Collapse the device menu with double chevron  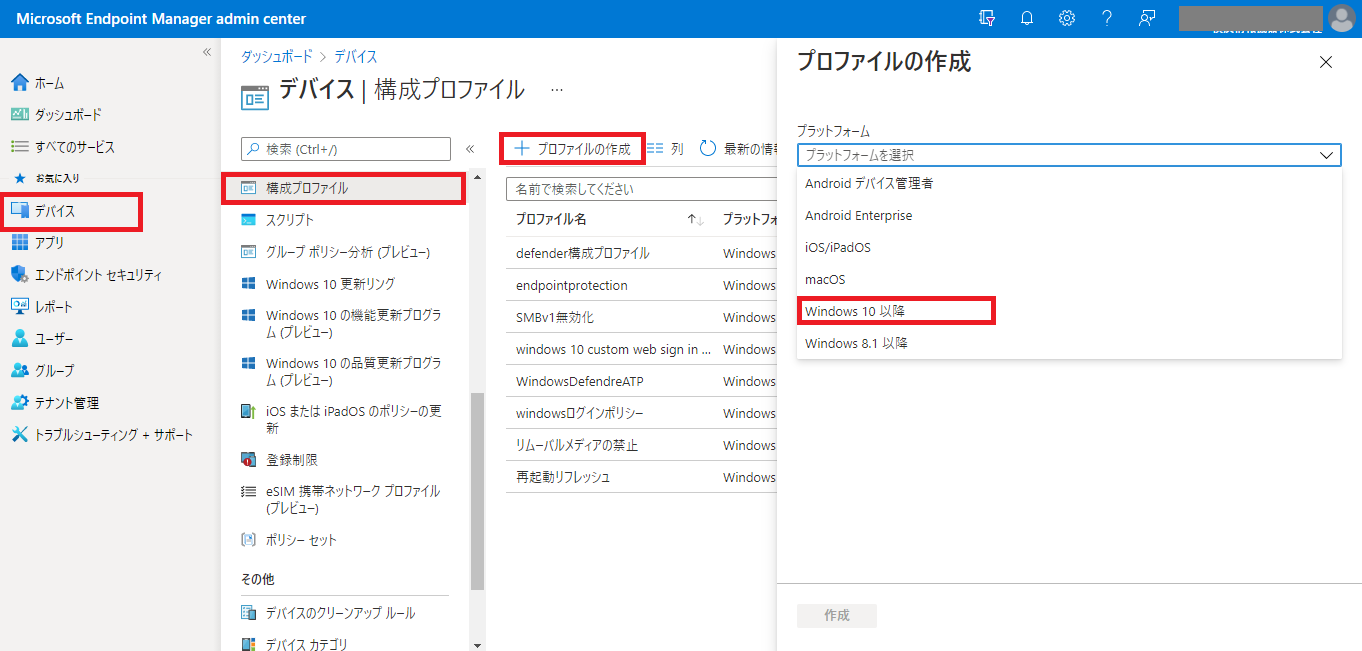pyautogui.click(x=469, y=149)
